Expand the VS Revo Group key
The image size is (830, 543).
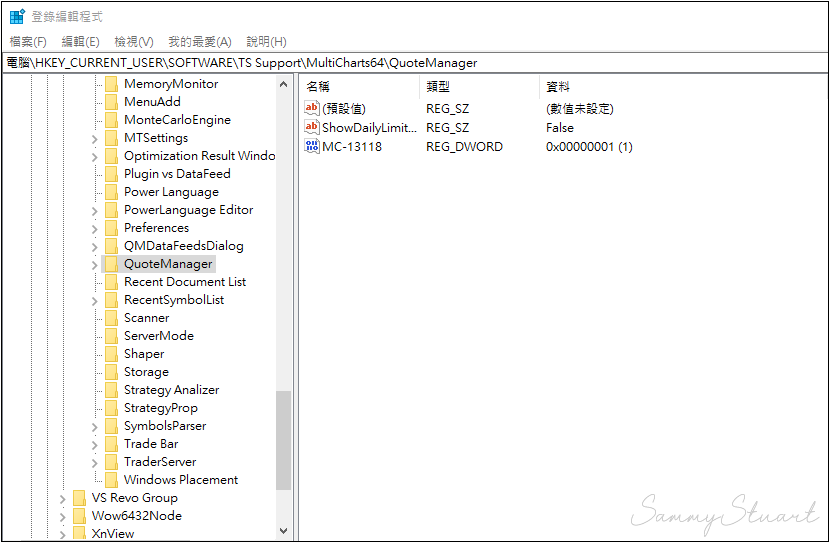(62, 499)
